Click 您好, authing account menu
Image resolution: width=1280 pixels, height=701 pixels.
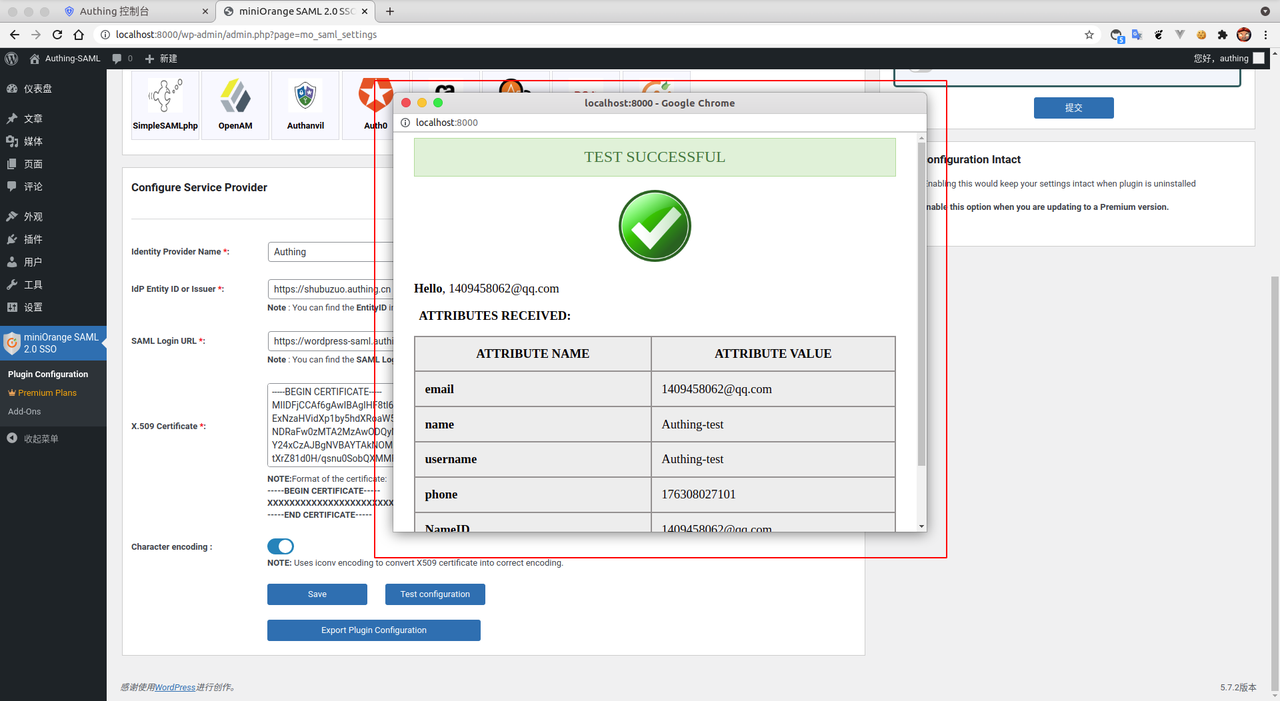(x=1229, y=58)
